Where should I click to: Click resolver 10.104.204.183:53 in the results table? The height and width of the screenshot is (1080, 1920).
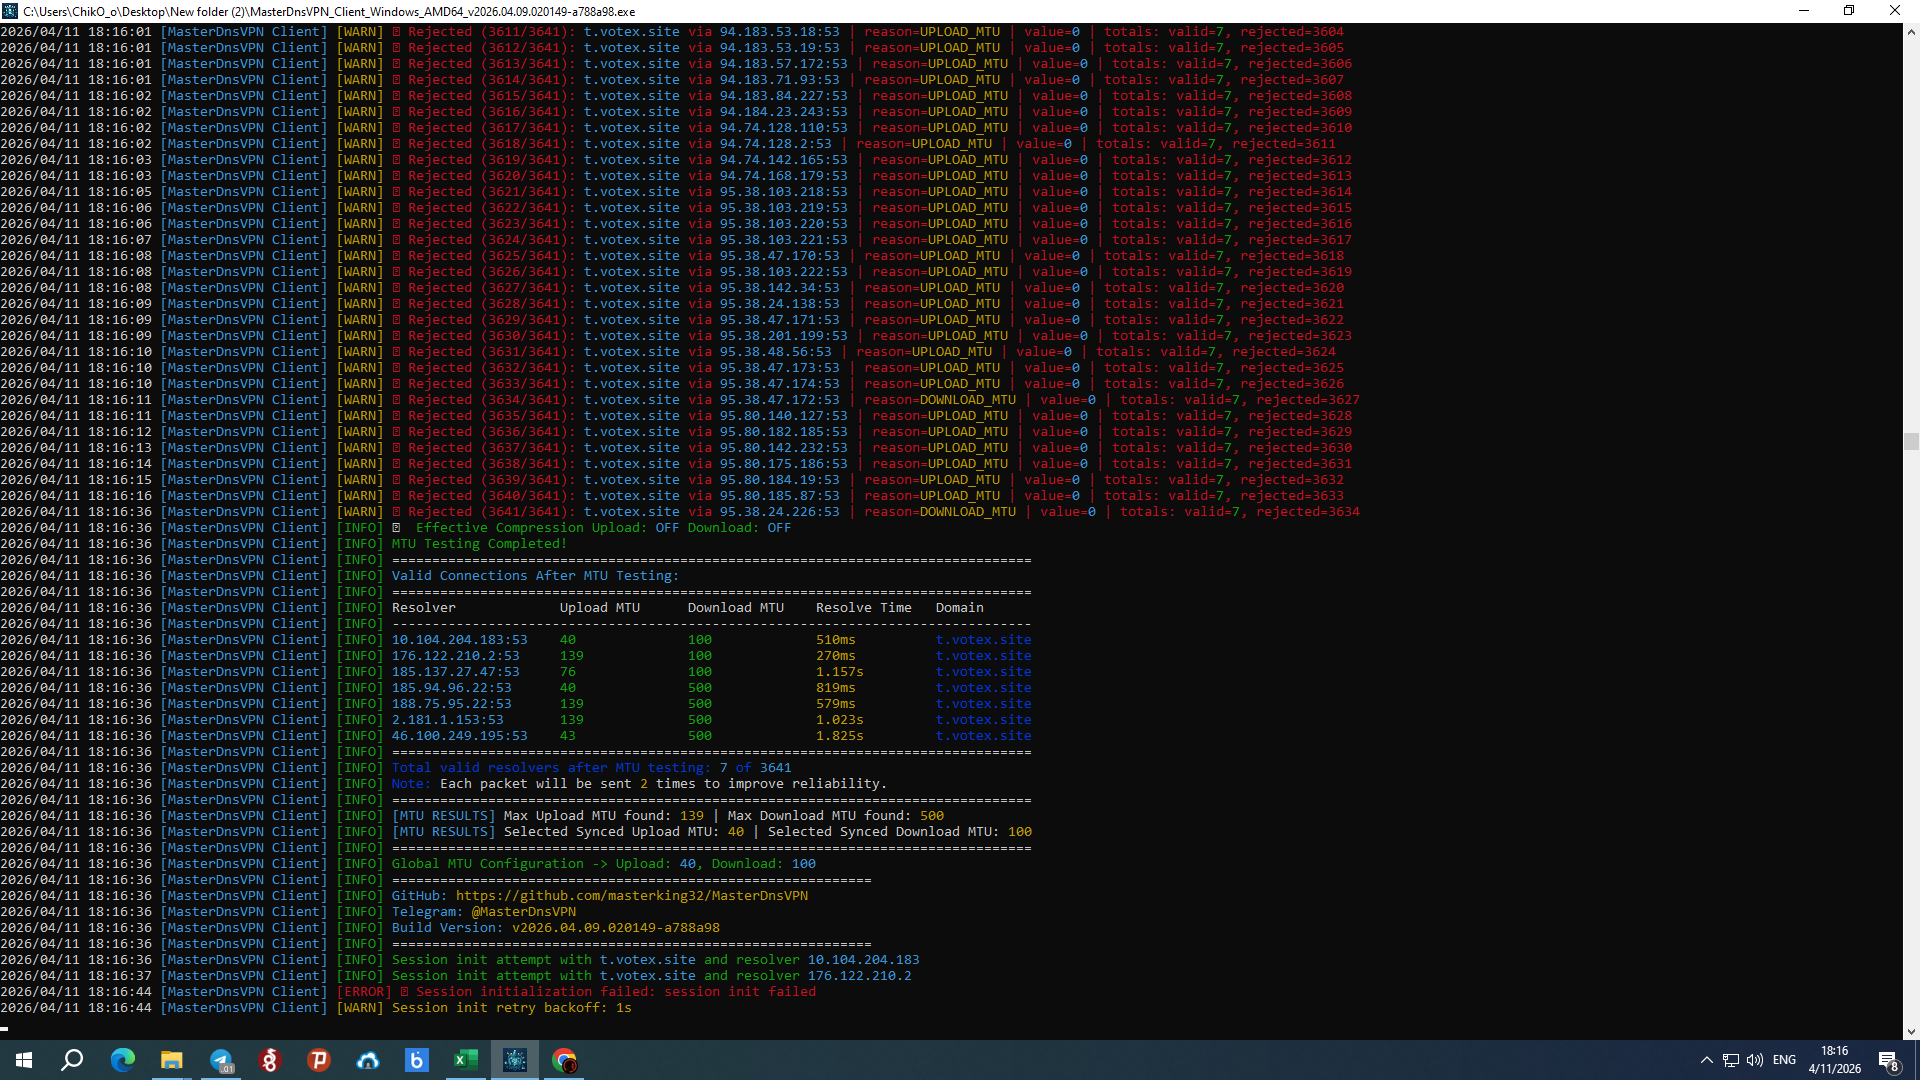click(x=459, y=640)
